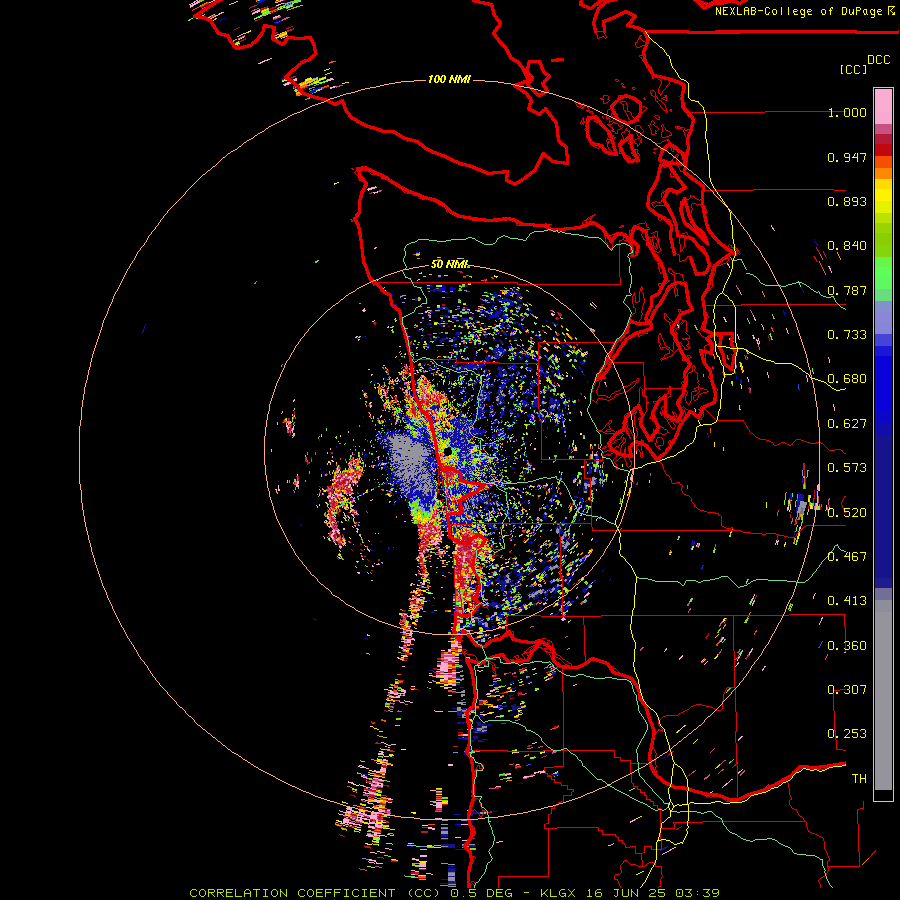
Task: Select the 0.467 scale value
Action: click(847, 557)
